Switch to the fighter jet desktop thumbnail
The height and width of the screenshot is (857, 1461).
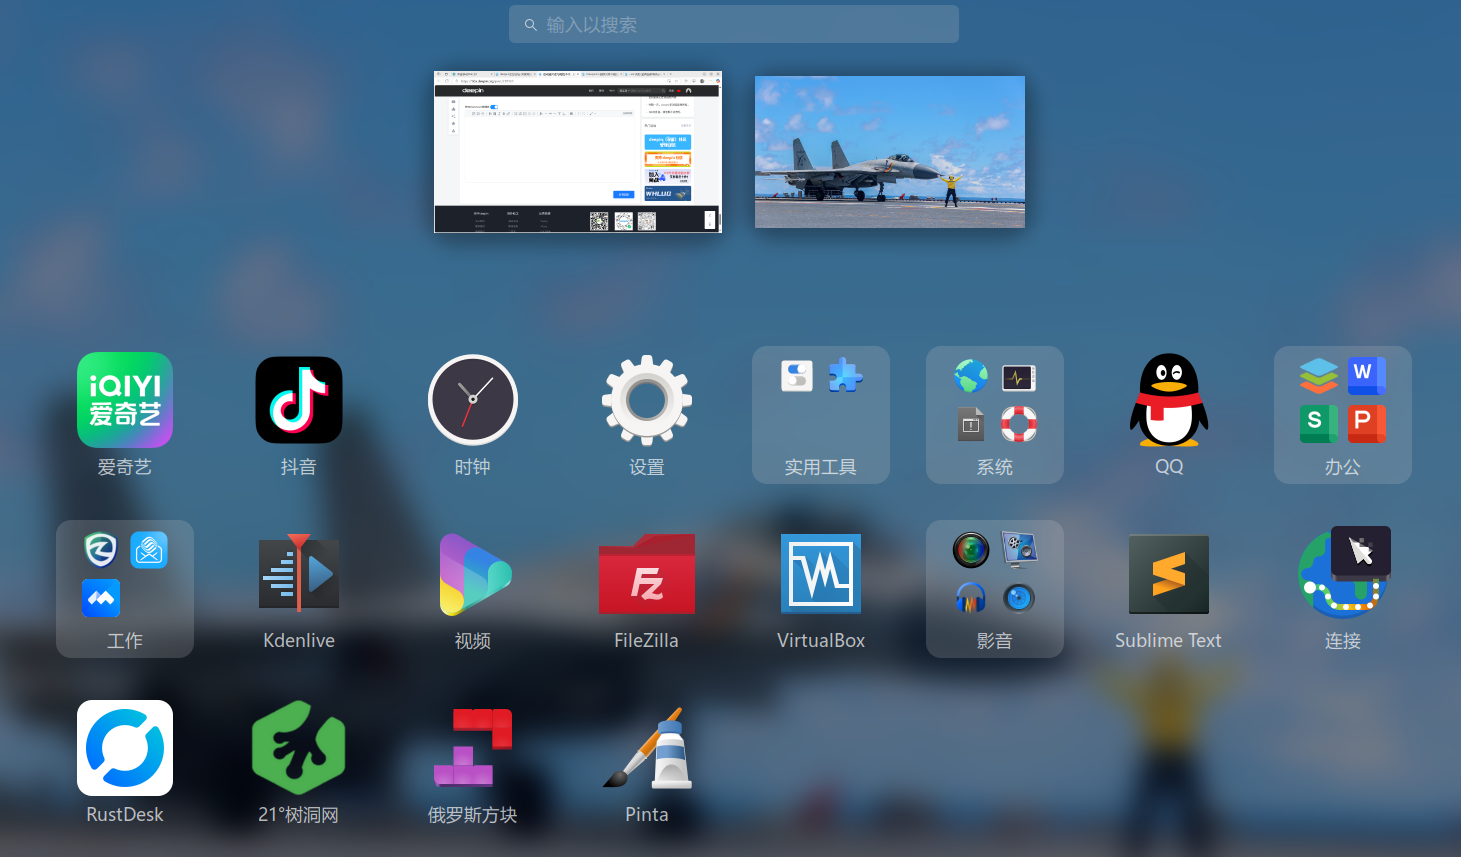tap(890, 152)
